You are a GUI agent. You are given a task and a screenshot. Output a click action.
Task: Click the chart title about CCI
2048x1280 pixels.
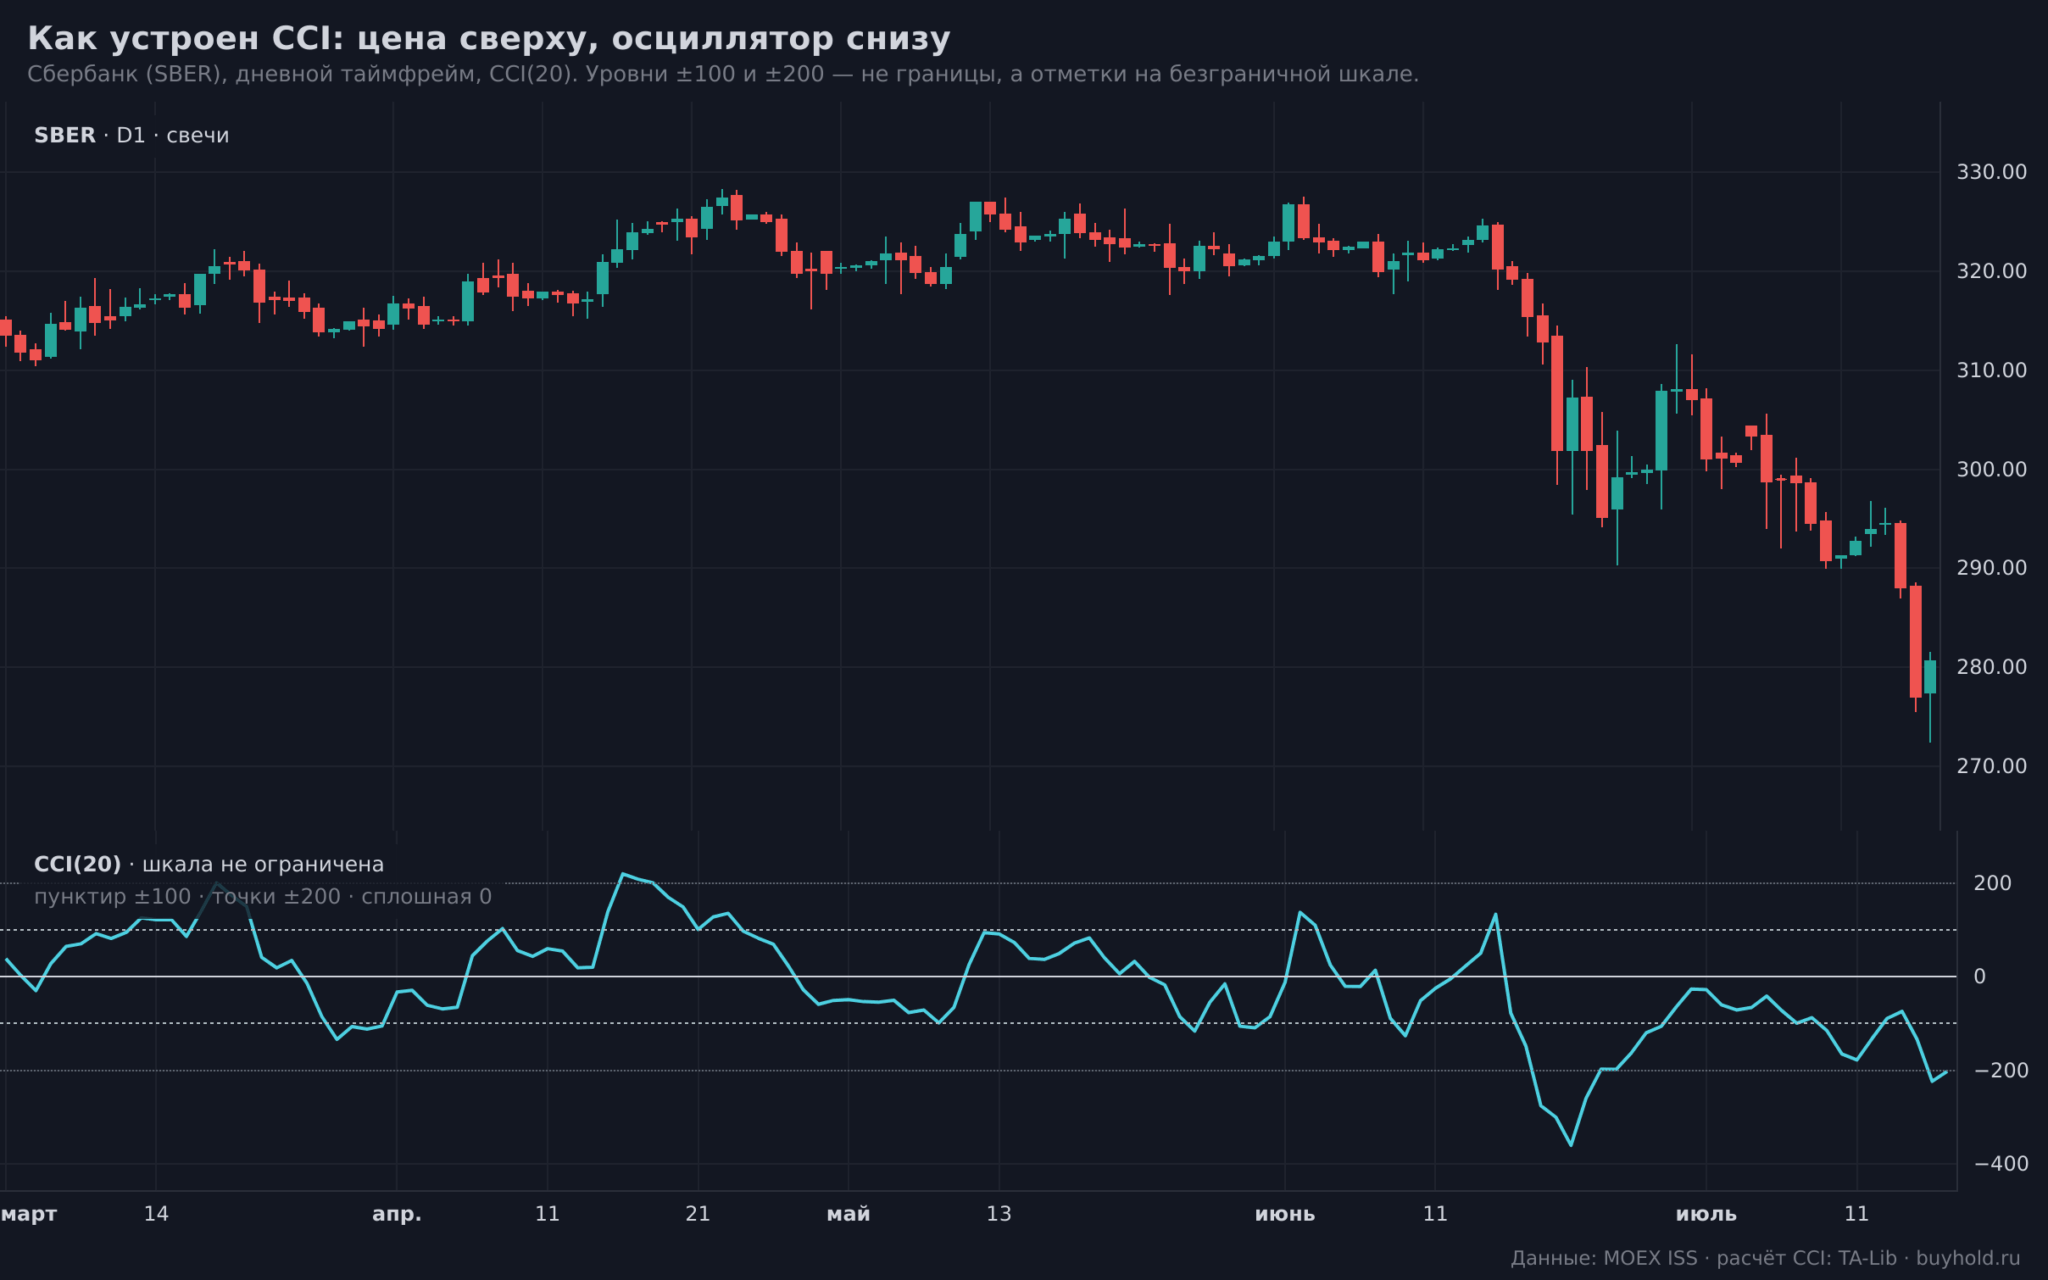(488, 39)
